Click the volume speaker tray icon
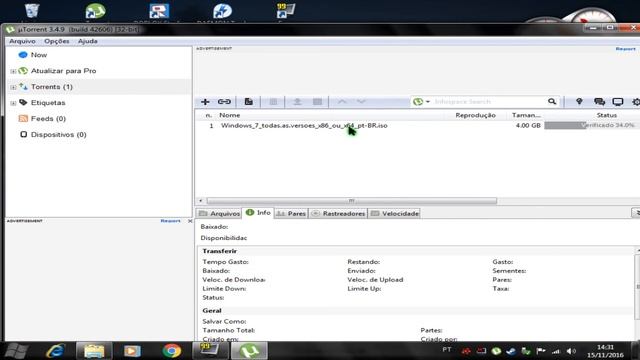The image size is (640, 360). point(571,351)
